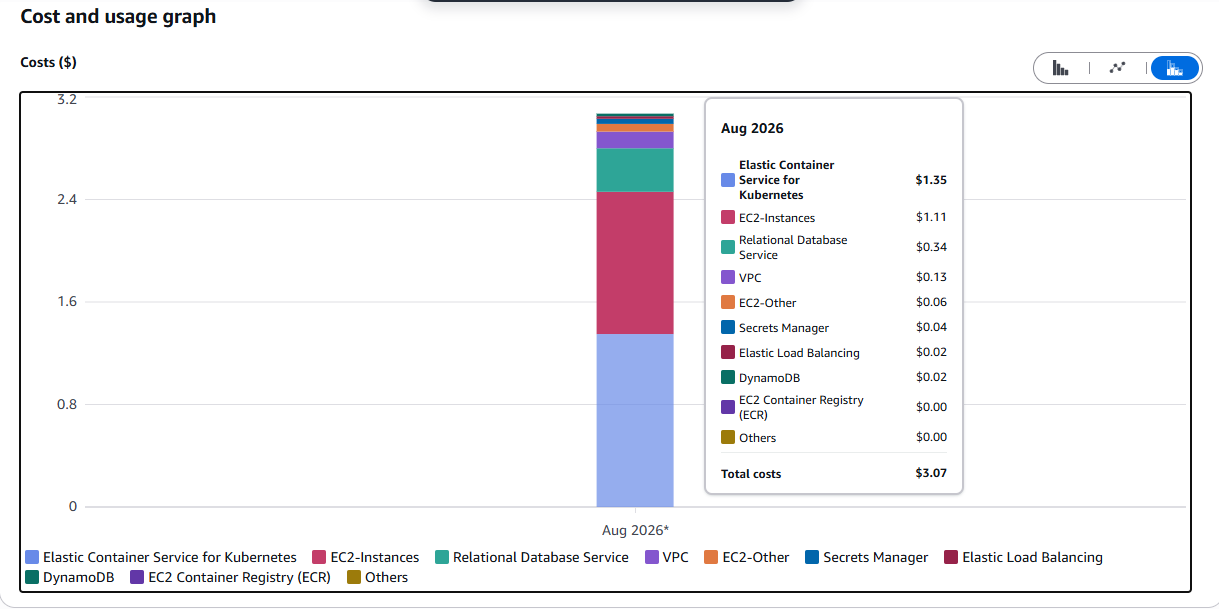This screenshot has height=609, width=1219.
Task: Select stacked bar chart view
Action: coord(1175,68)
